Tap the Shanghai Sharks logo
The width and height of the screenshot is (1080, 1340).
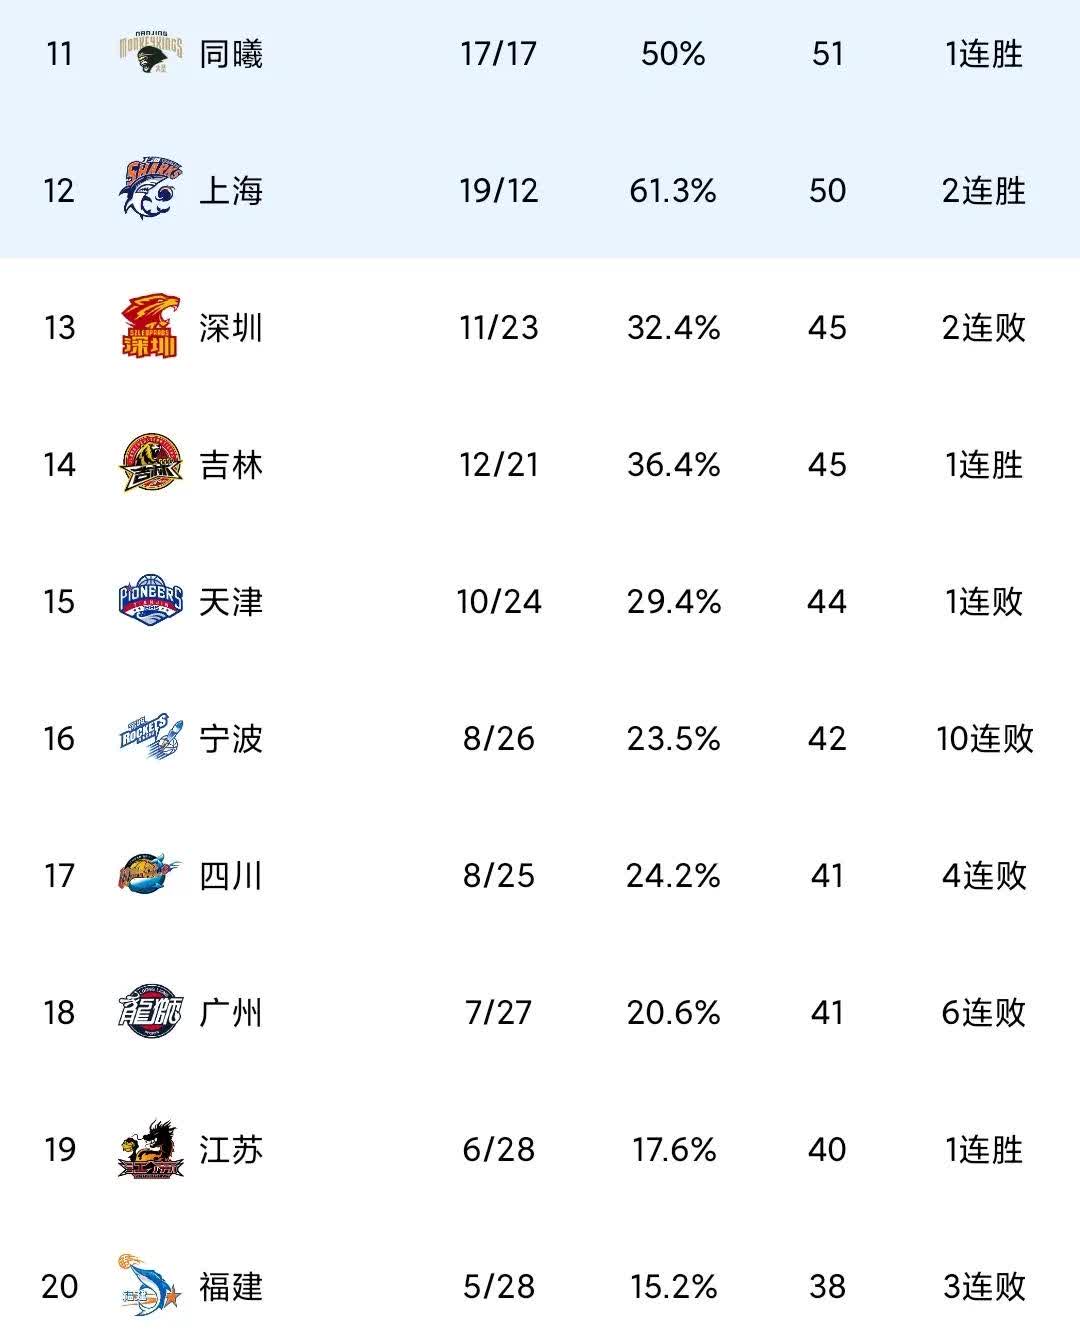(151, 190)
